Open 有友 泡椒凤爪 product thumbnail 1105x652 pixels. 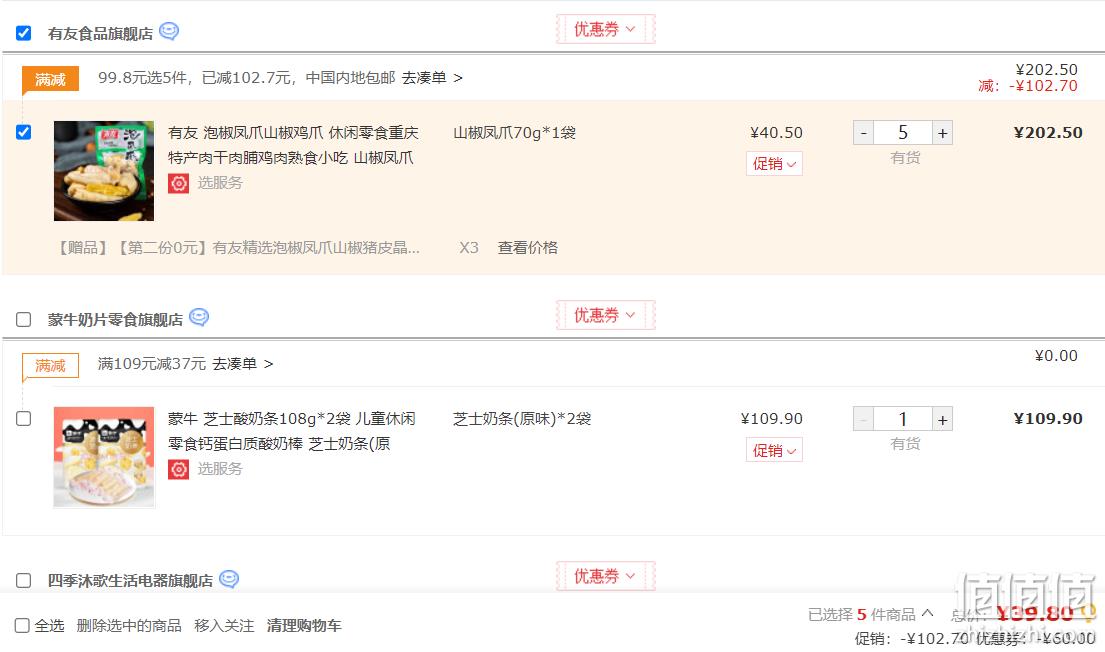tap(104, 171)
